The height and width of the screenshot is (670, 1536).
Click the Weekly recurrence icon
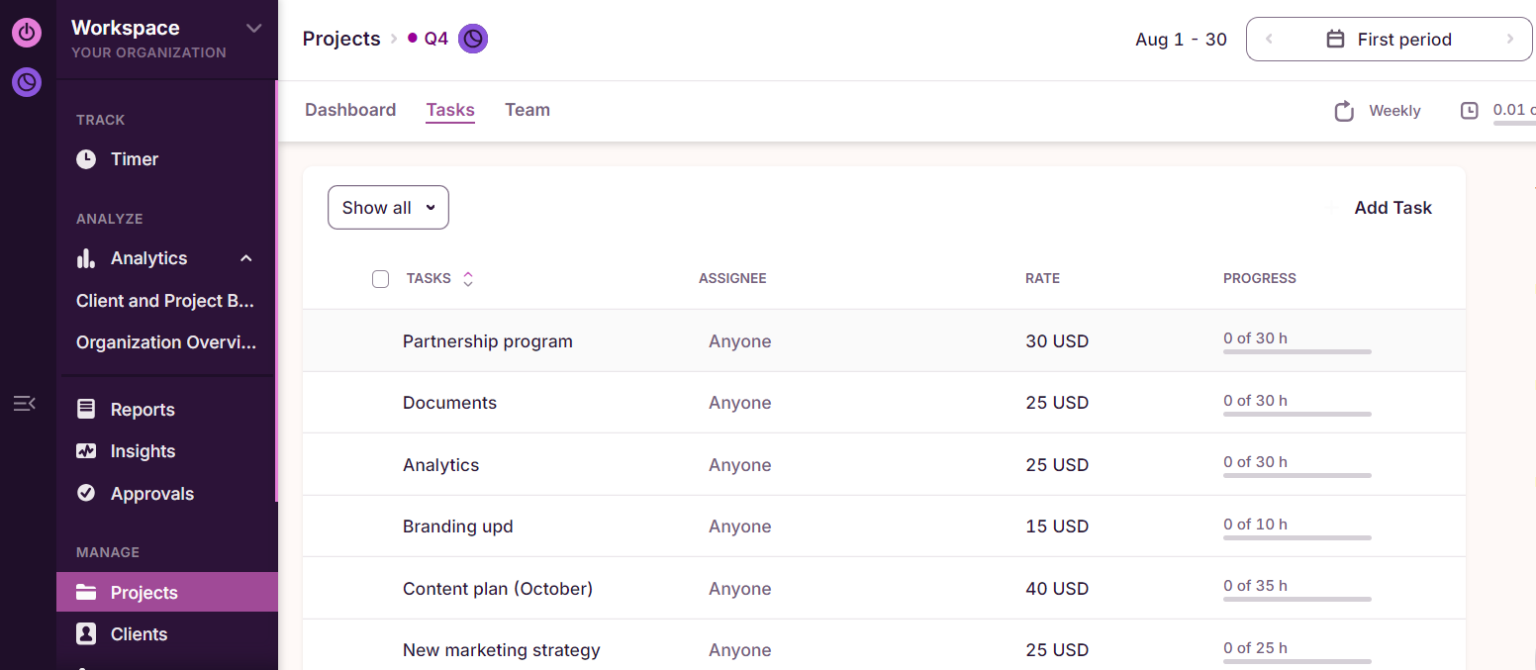click(1344, 111)
